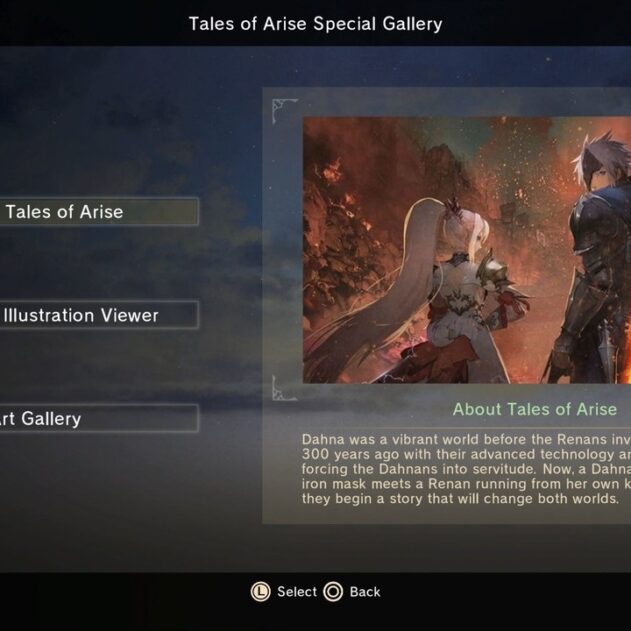
Task: Open the Art Gallery menu option
Action: 99,419
